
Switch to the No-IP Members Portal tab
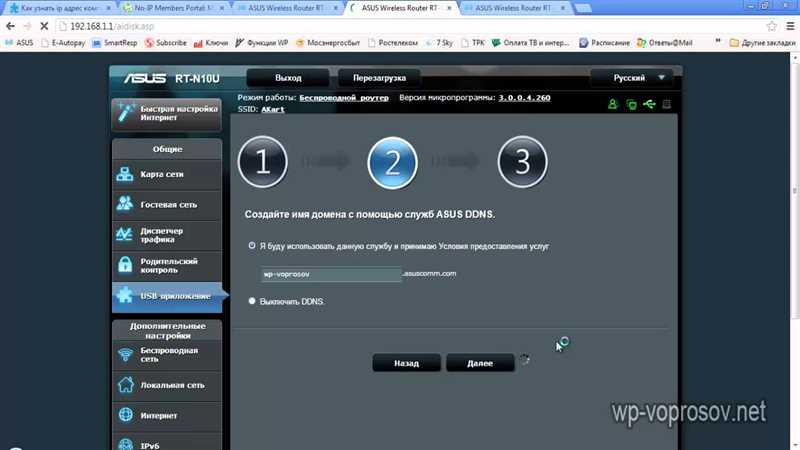pos(173,8)
